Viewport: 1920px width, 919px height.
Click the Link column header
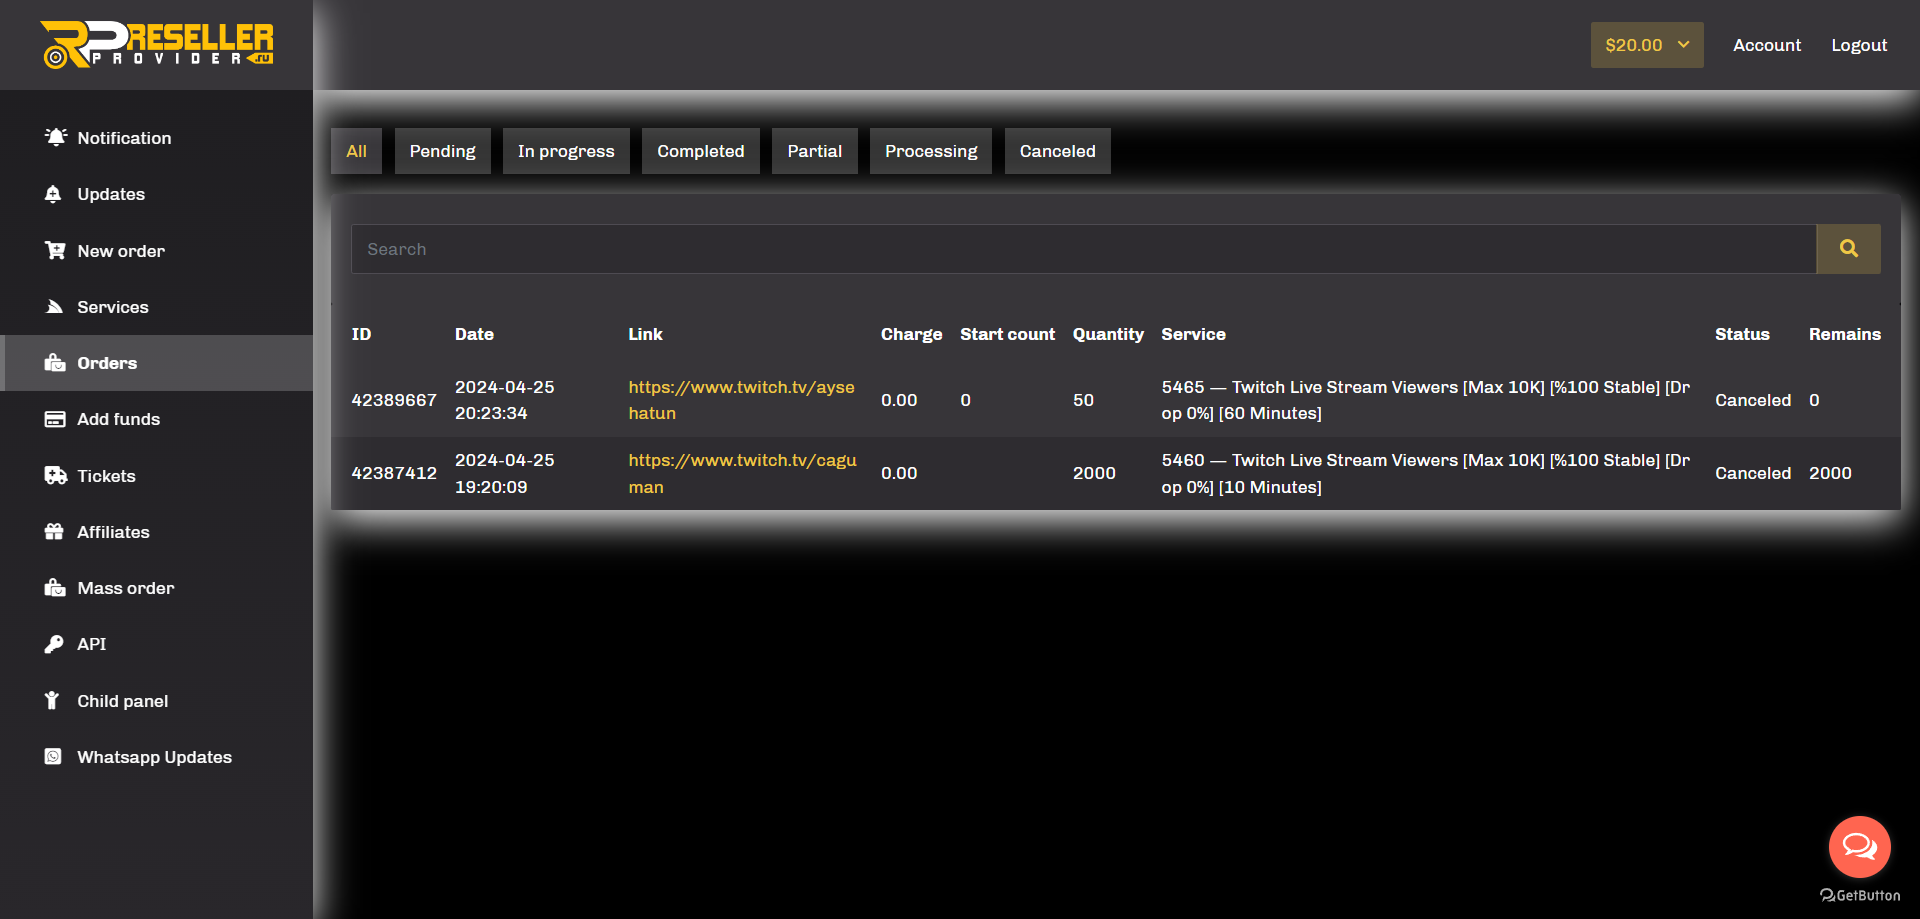[645, 334]
